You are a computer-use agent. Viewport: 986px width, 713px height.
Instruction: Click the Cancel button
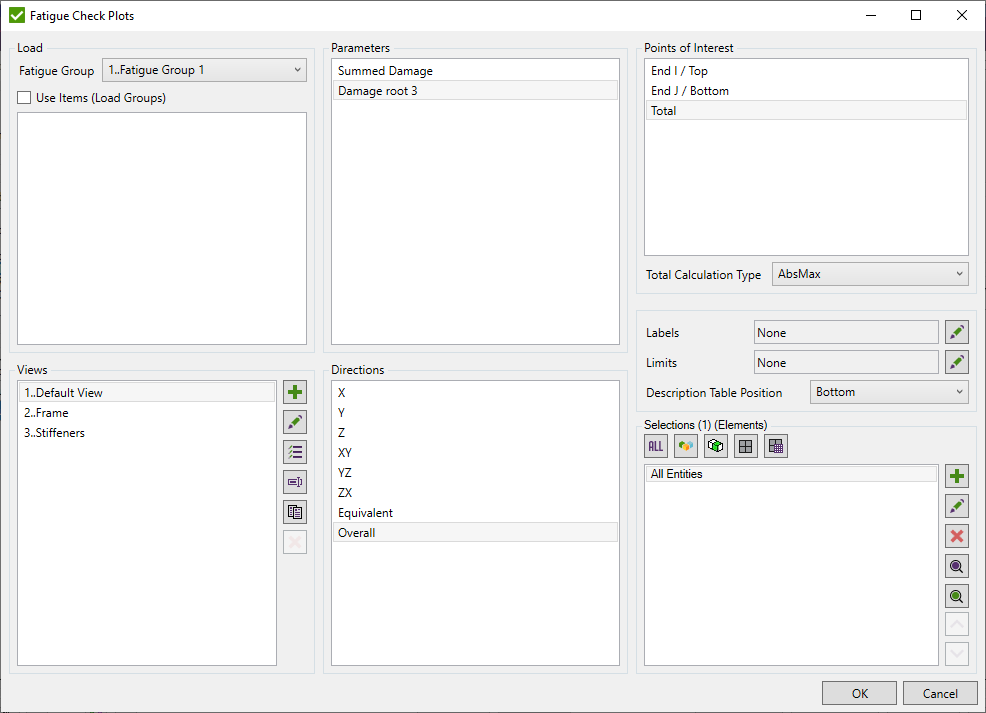939,693
